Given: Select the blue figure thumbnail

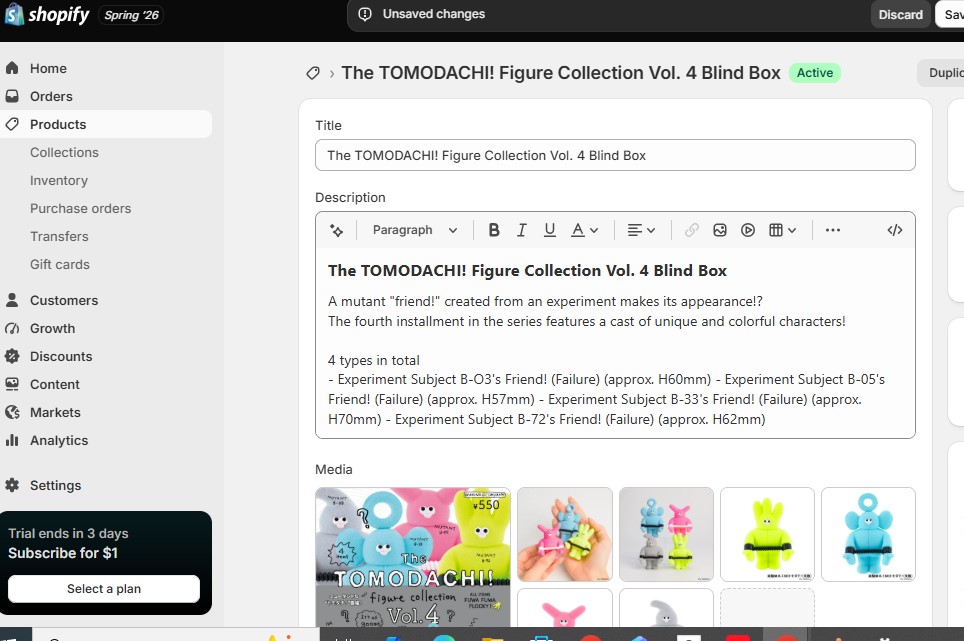Looking at the screenshot, I should (x=868, y=534).
